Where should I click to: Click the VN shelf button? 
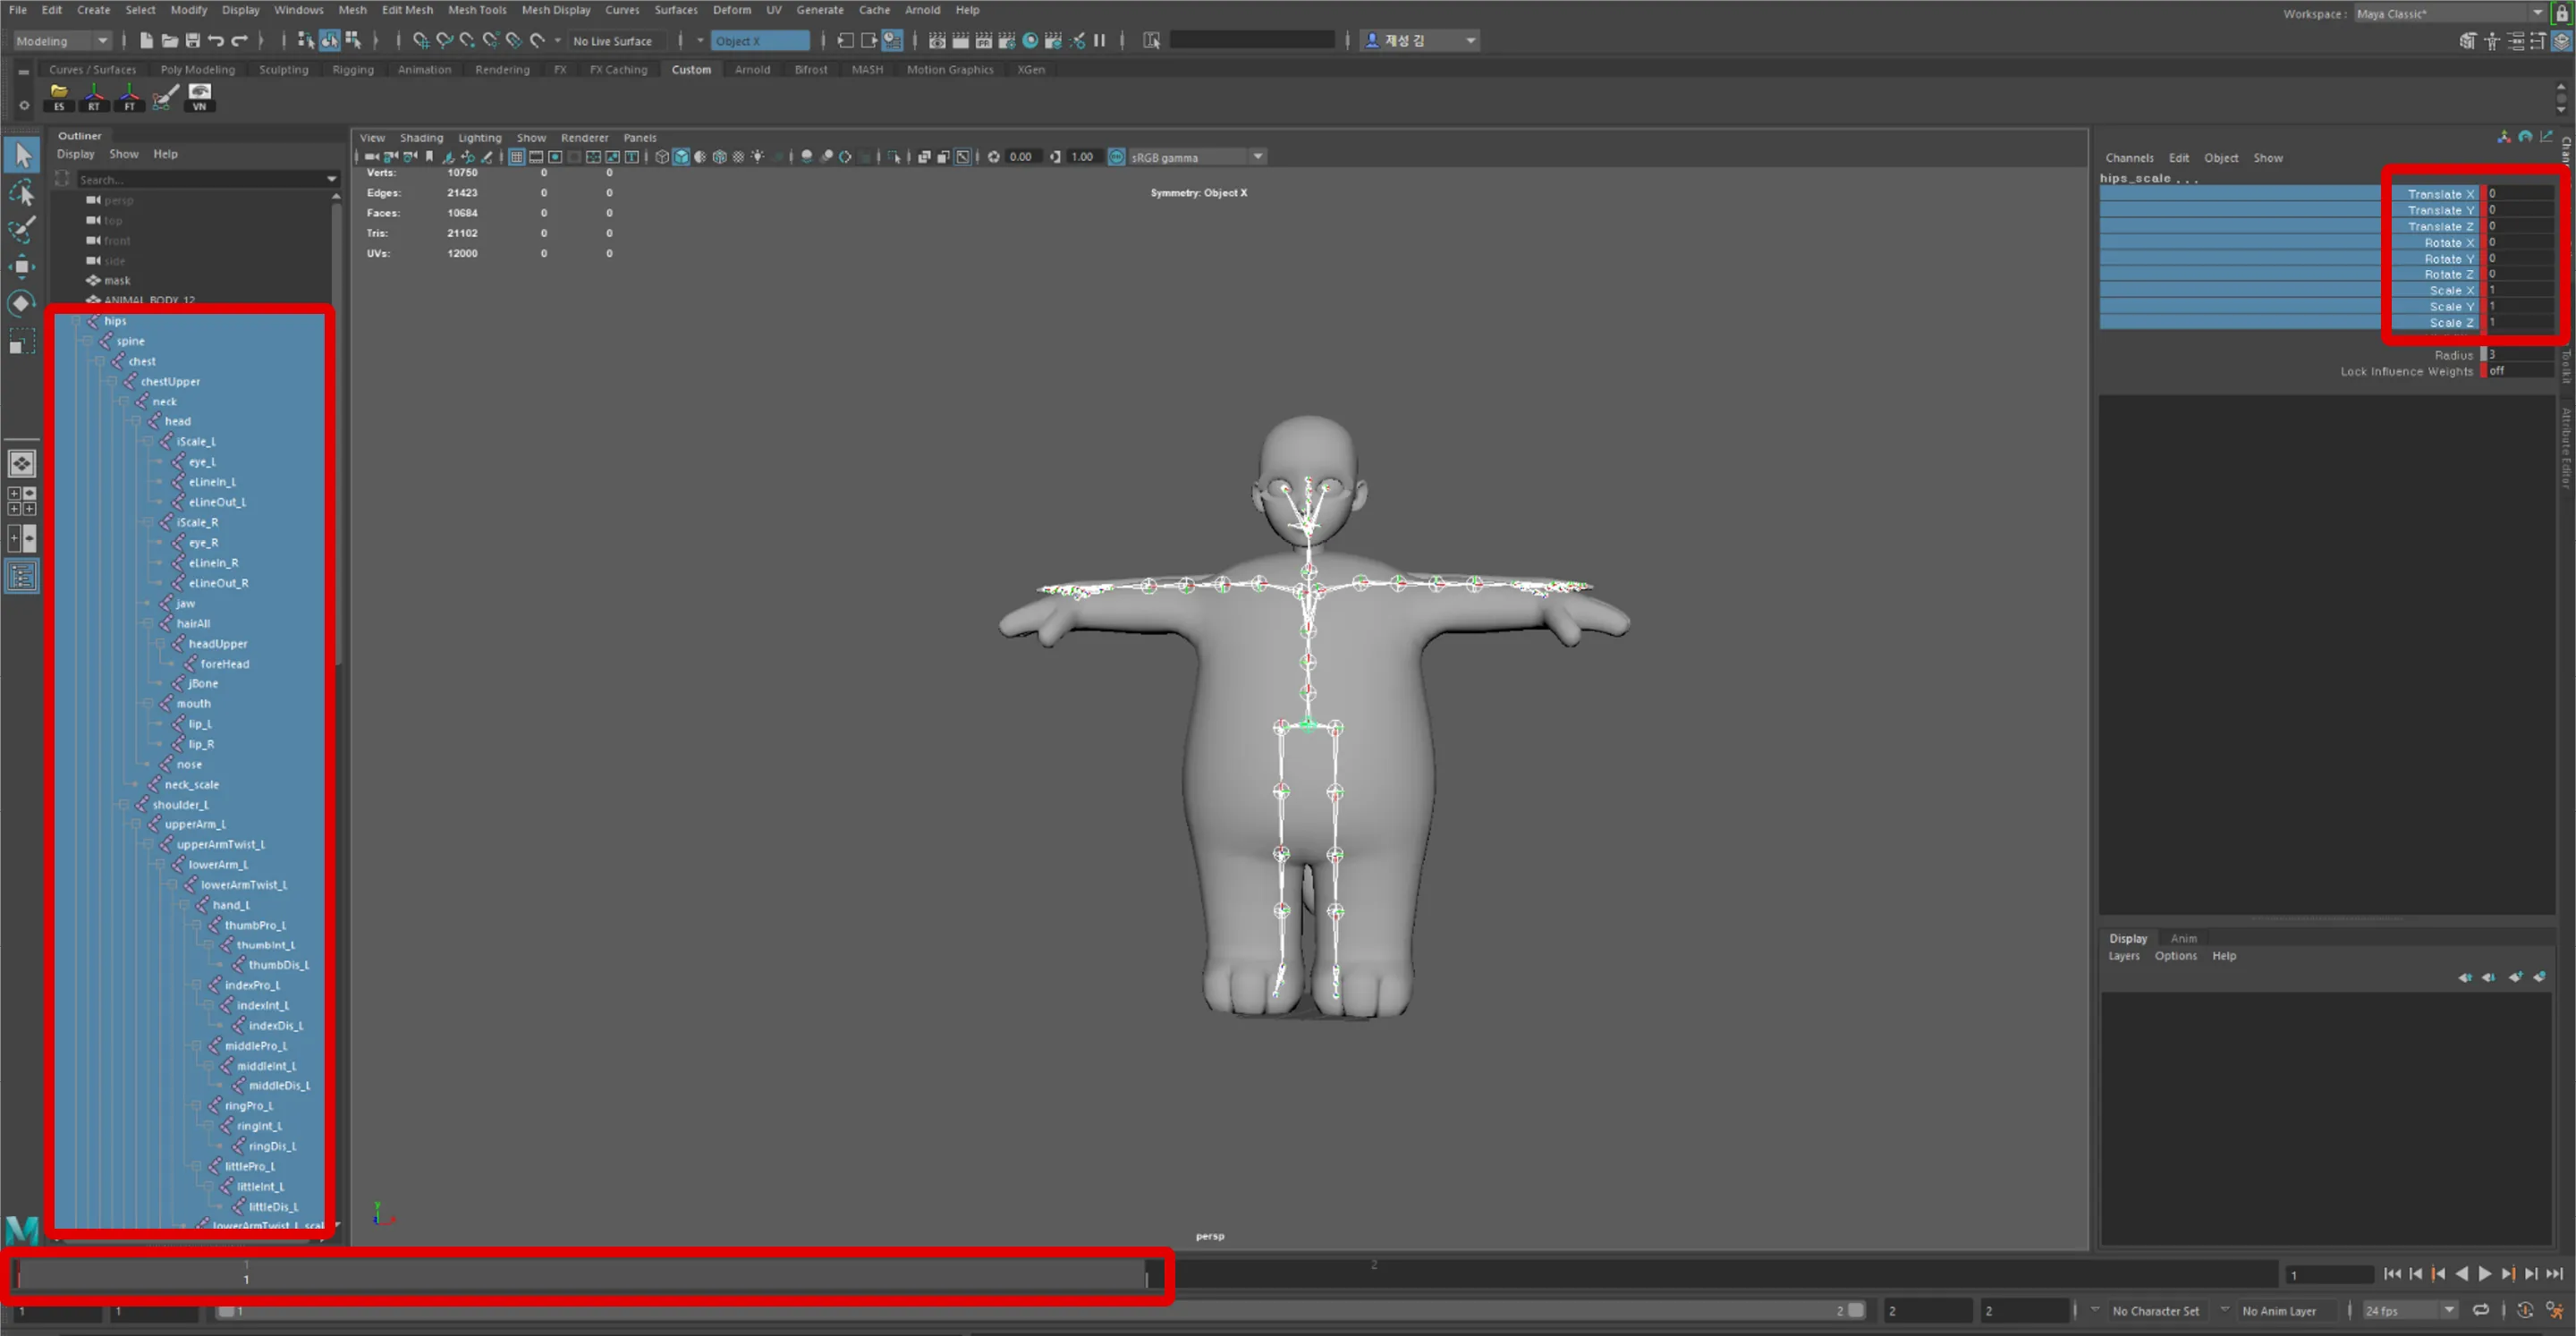[x=199, y=97]
